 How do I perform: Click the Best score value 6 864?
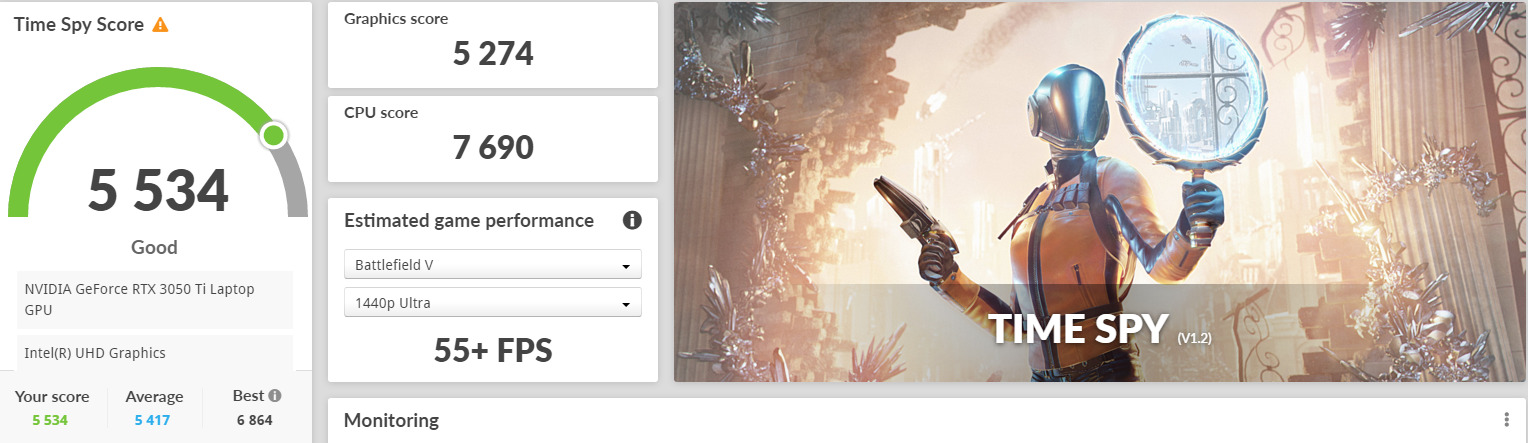tap(255, 420)
